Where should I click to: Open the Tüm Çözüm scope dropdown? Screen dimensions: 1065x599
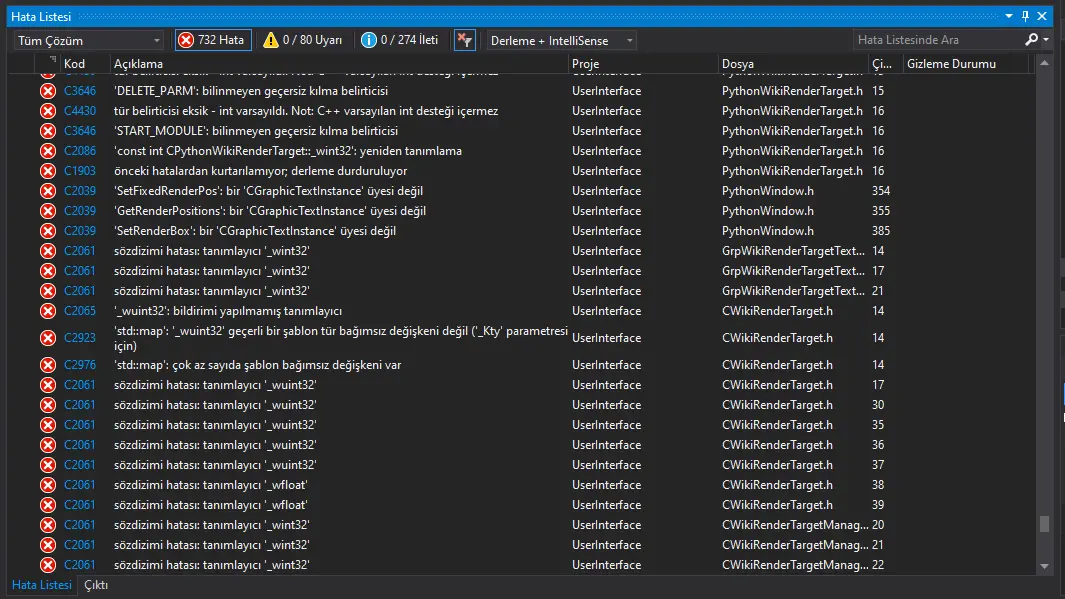tap(89, 40)
